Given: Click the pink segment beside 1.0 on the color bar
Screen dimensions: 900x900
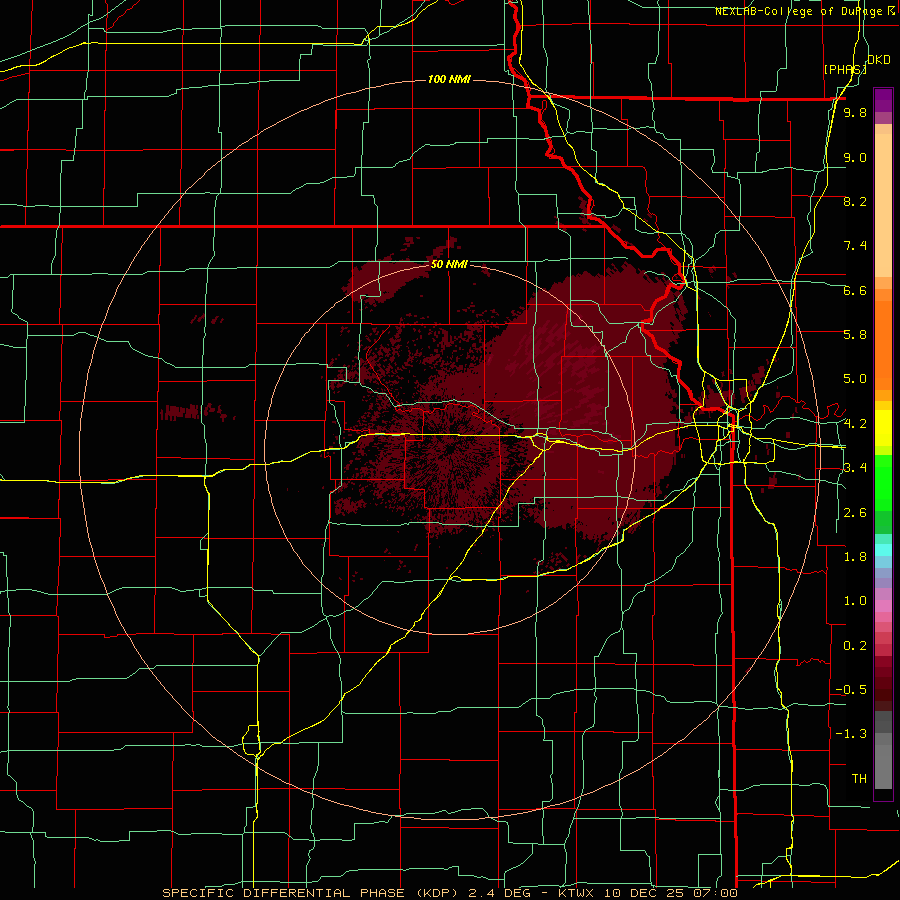Looking at the screenshot, I should (883, 606).
